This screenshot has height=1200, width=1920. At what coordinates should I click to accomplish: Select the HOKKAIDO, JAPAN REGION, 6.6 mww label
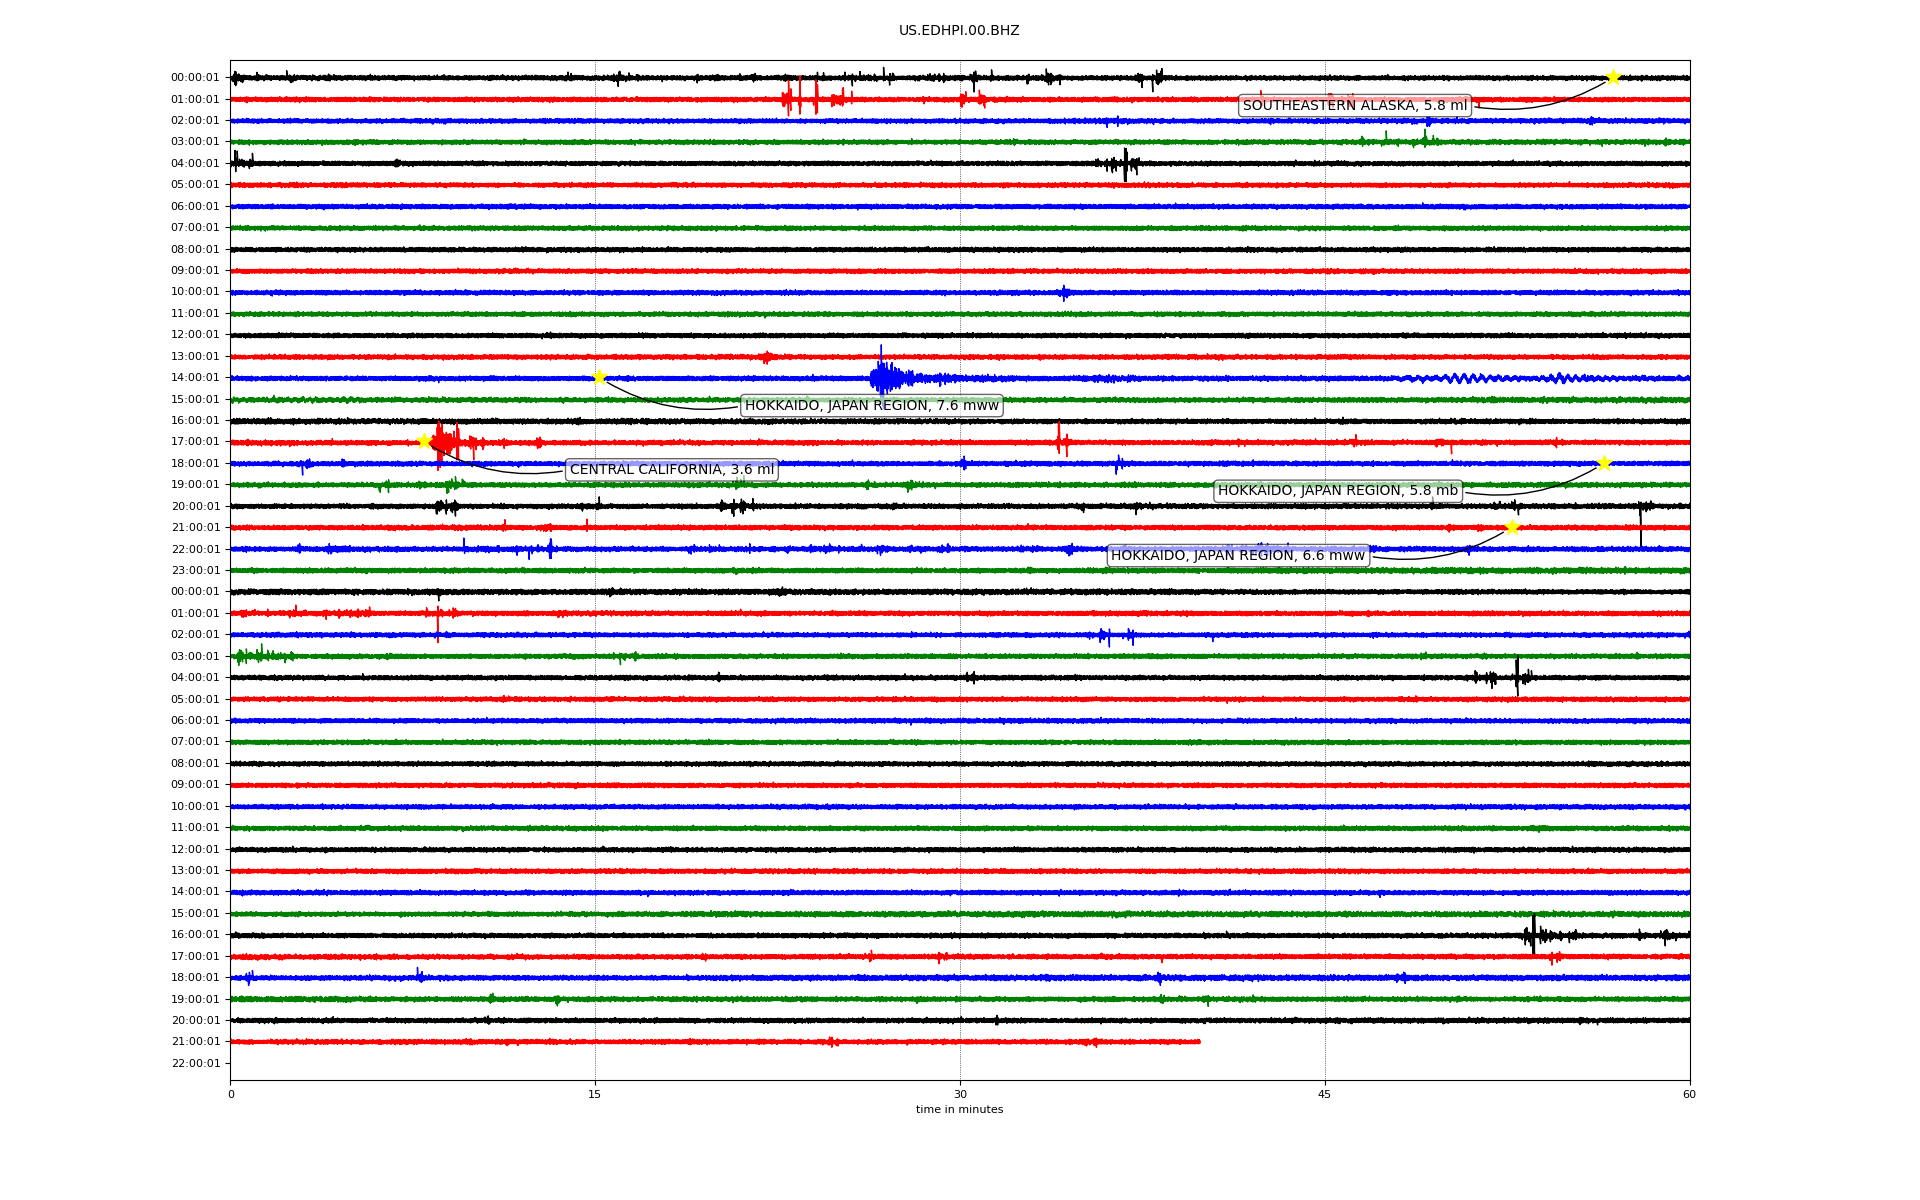(x=1237, y=555)
